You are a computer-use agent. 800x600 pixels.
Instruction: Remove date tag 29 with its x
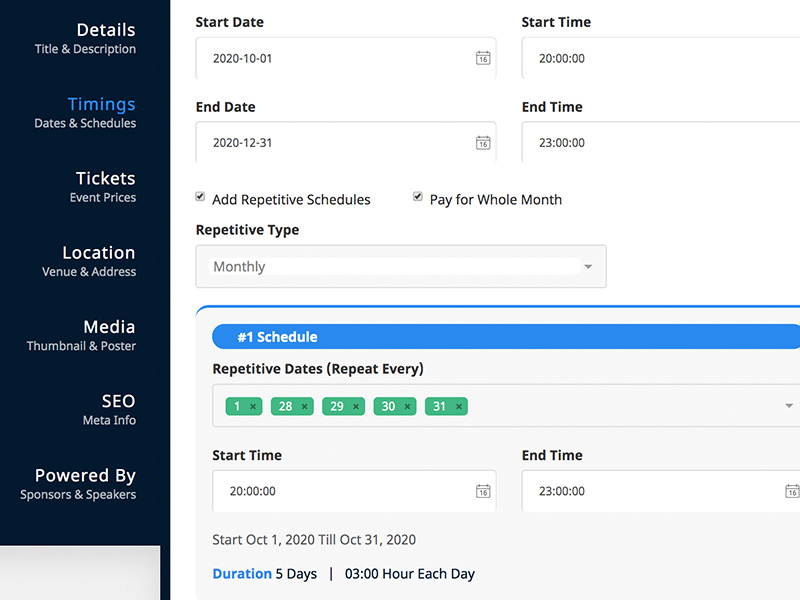(356, 407)
